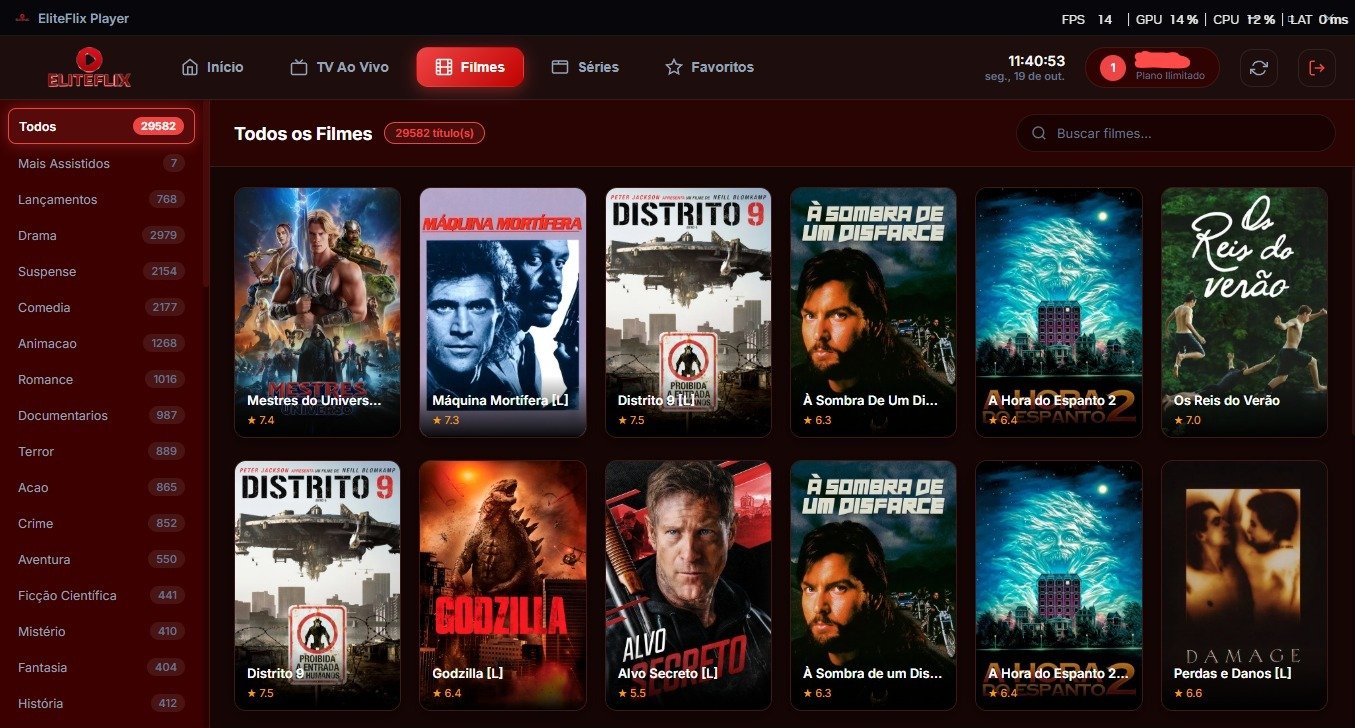Open the Godzilla [L] movie card
The width and height of the screenshot is (1355, 728).
coord(503,585)
